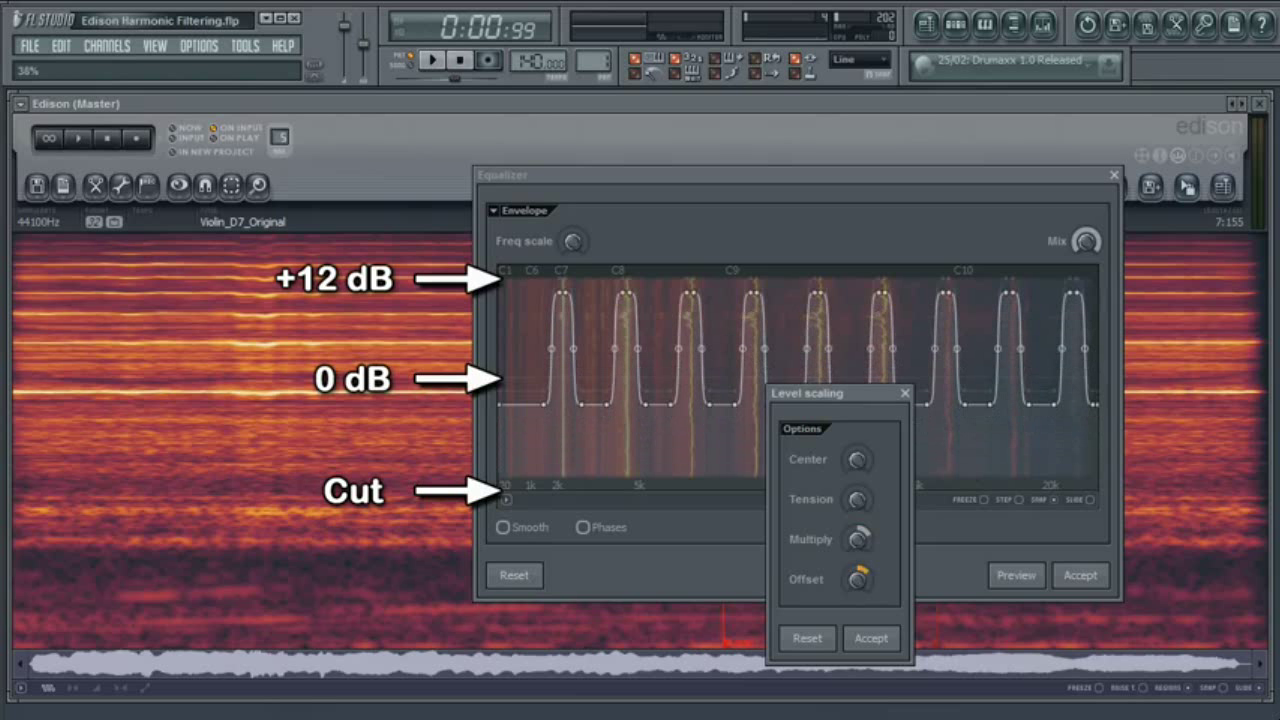Toggle the PAT pattern mode indicator

410,56
